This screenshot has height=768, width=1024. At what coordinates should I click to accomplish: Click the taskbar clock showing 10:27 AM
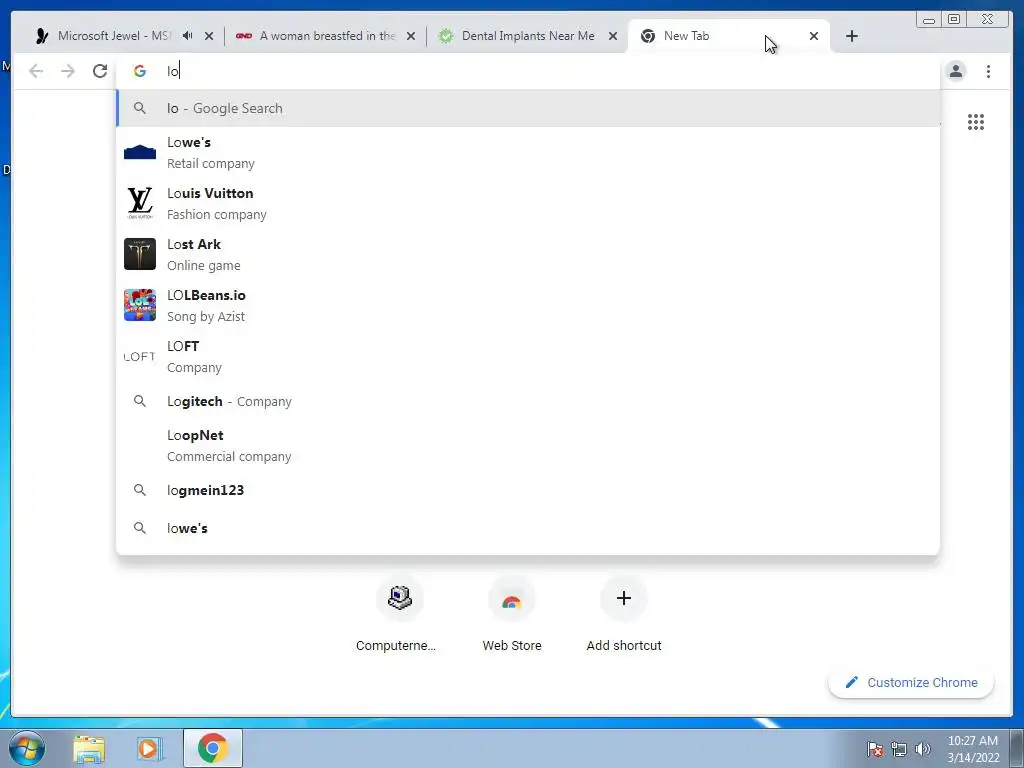pos(973,749)
